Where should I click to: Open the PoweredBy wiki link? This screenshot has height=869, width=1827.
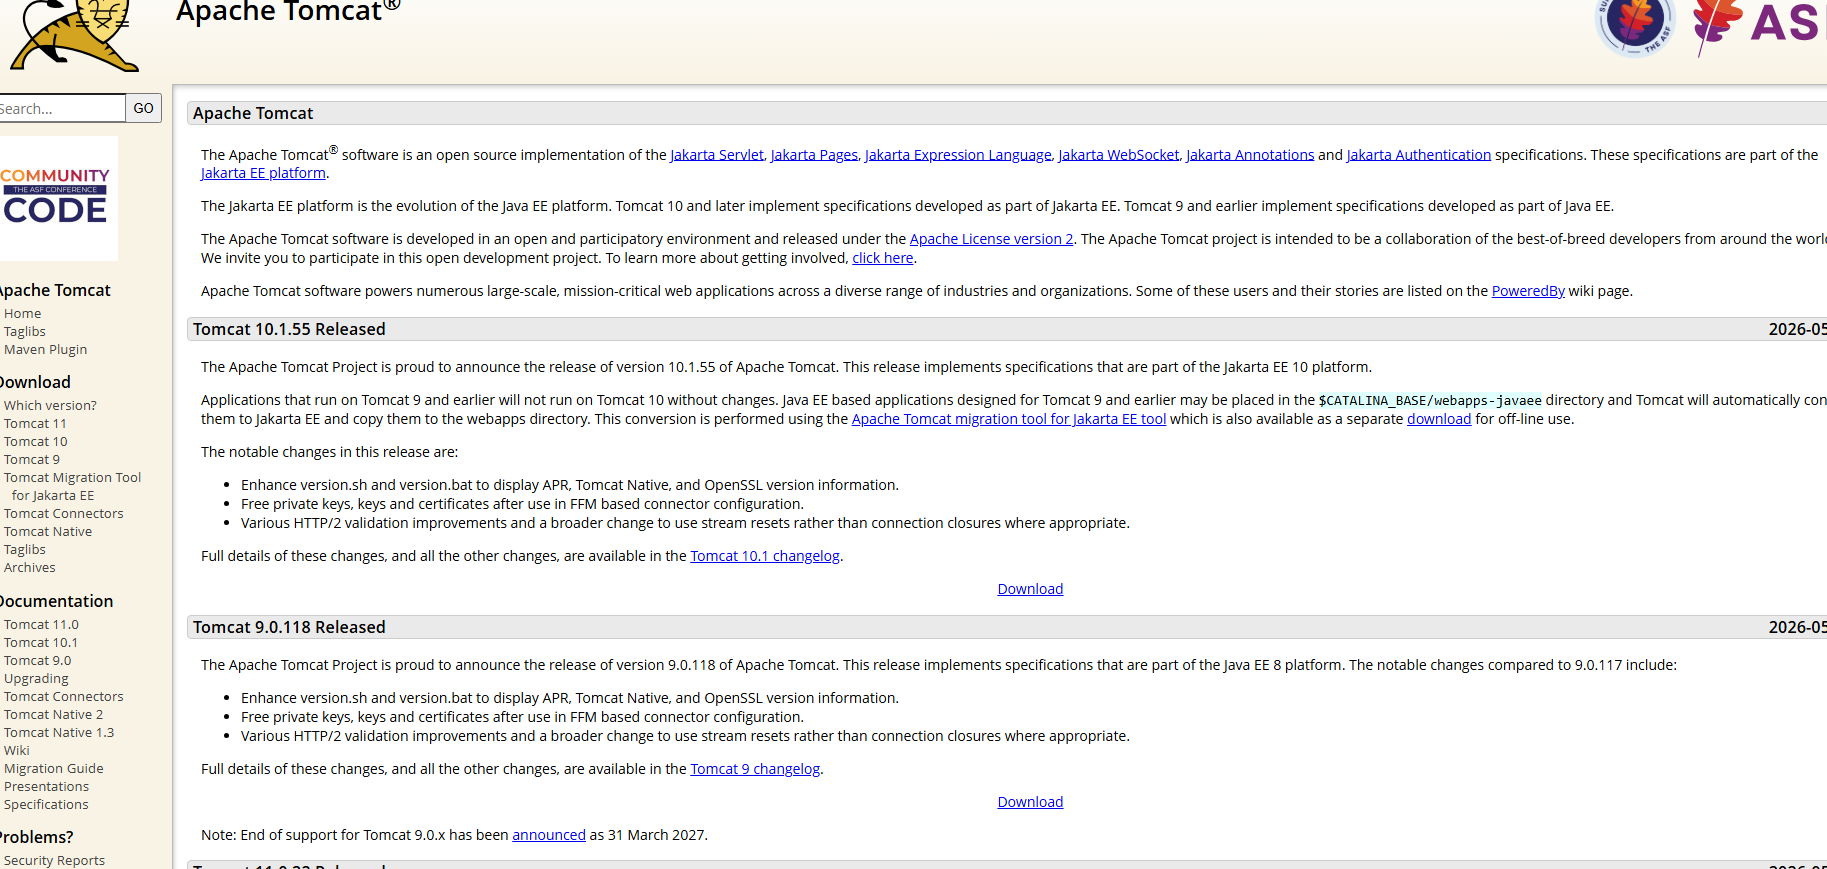[x=1528, y=291]
